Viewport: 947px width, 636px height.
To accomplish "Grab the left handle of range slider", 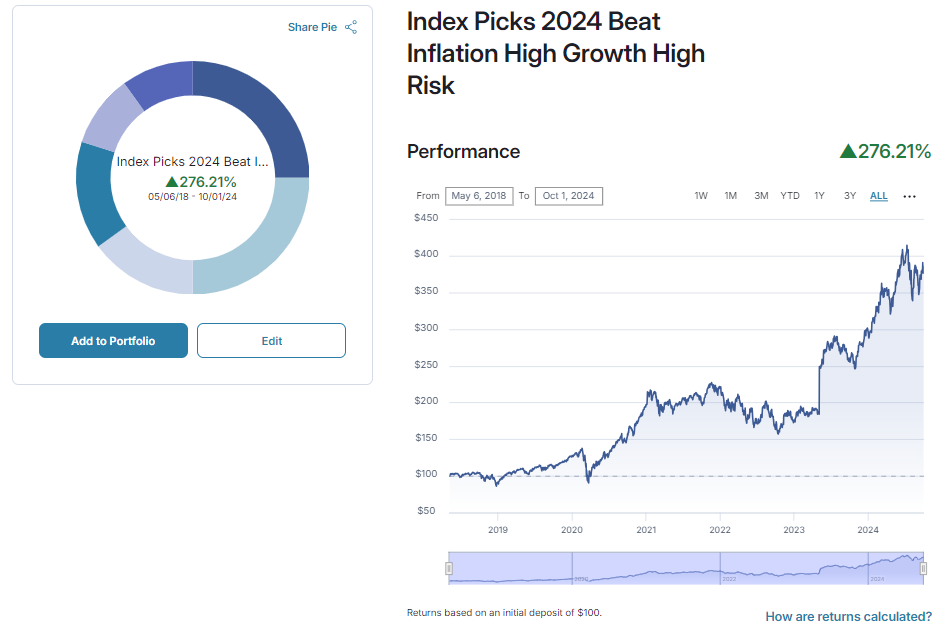I will coord(449,569).
